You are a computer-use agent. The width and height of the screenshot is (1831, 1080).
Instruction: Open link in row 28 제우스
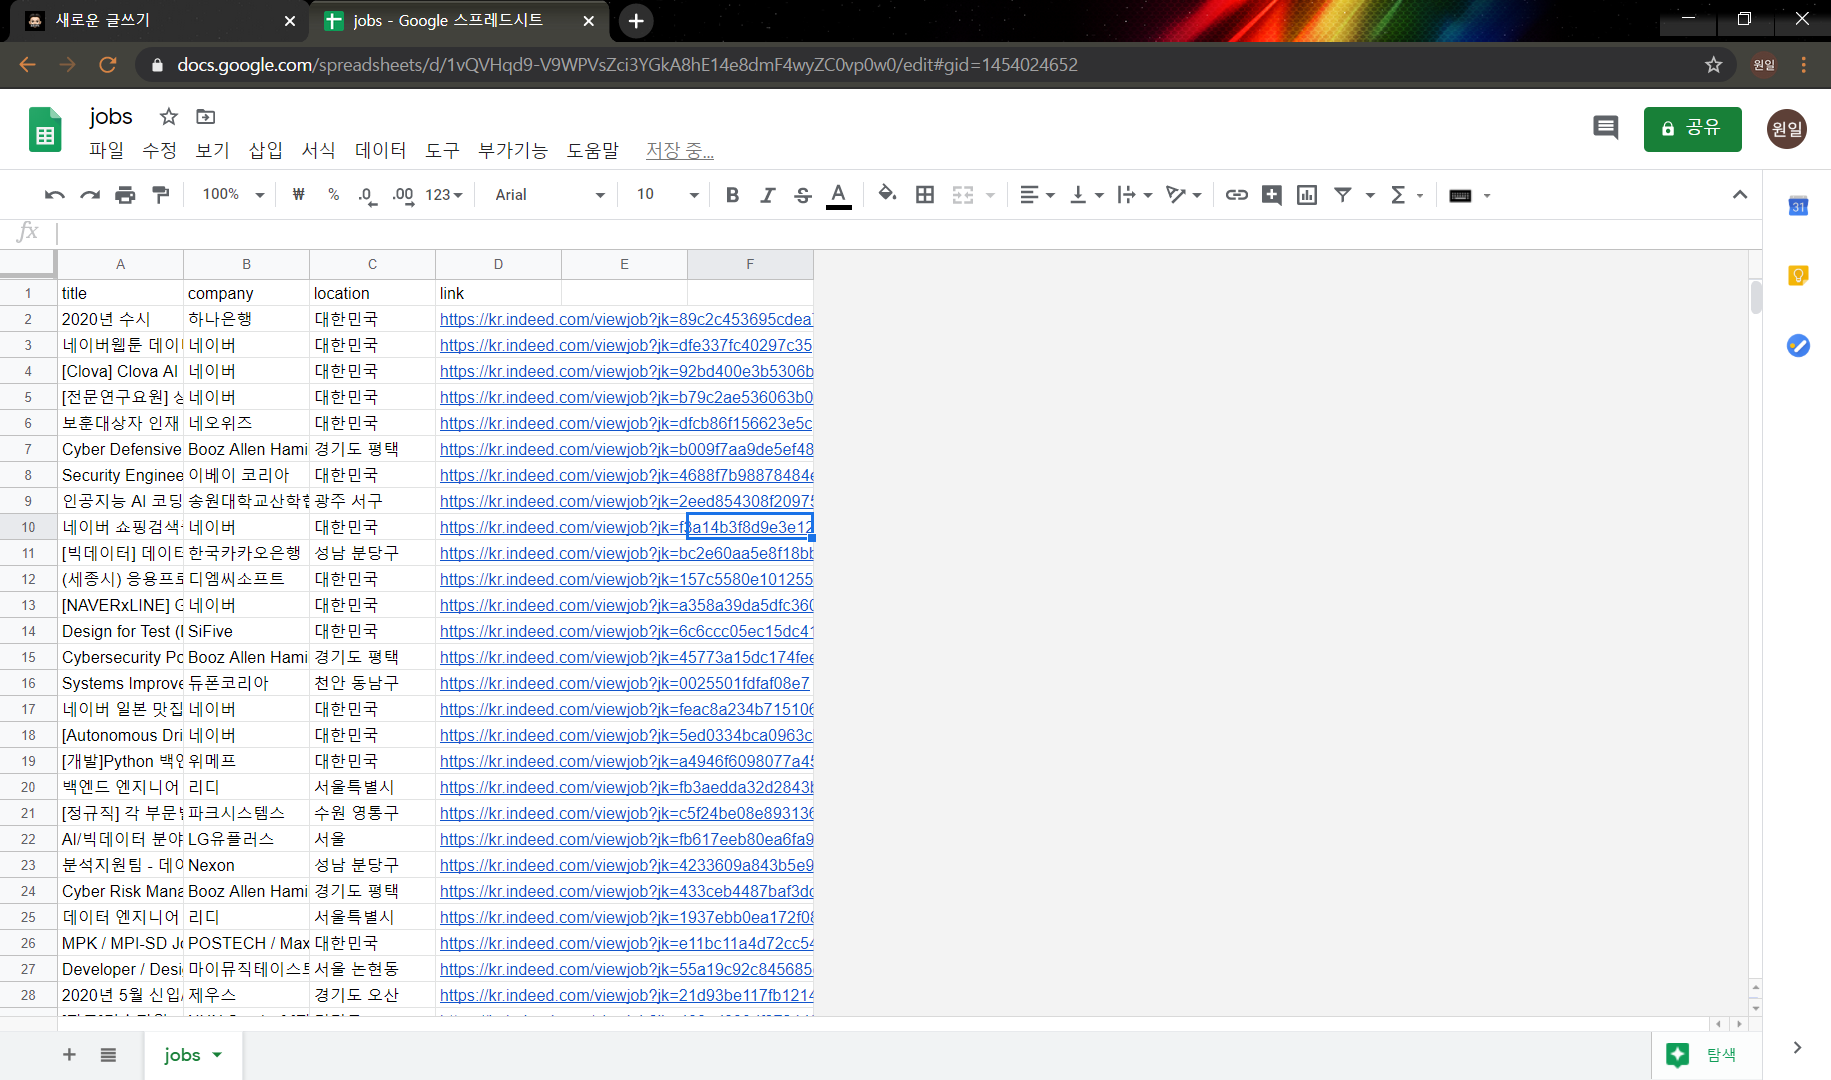point(625,995)
